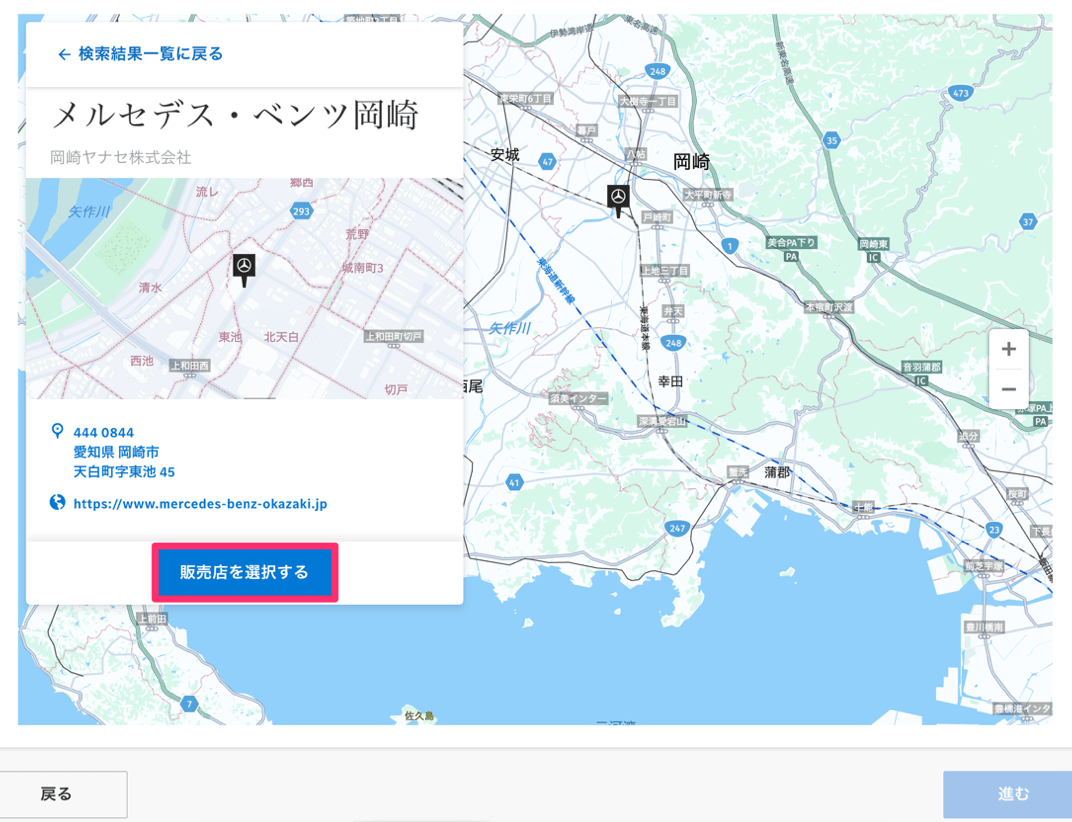Click the Mercedes marker on the main map
This screenshot has width=1072, height=822.
619,199
